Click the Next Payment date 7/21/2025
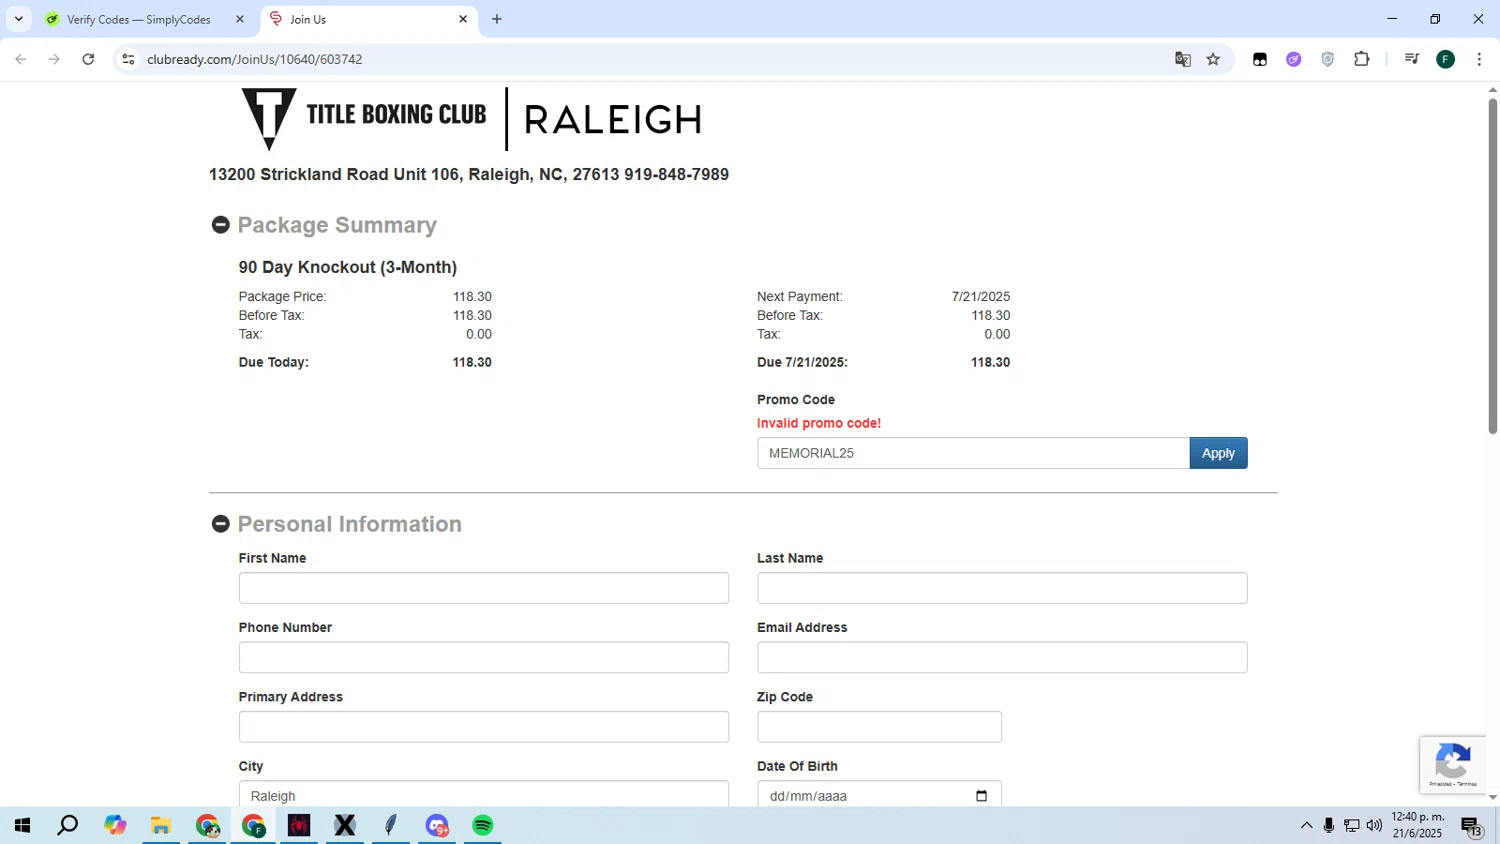The height and width of the screenshot is (844, 1500). point(981,296)
